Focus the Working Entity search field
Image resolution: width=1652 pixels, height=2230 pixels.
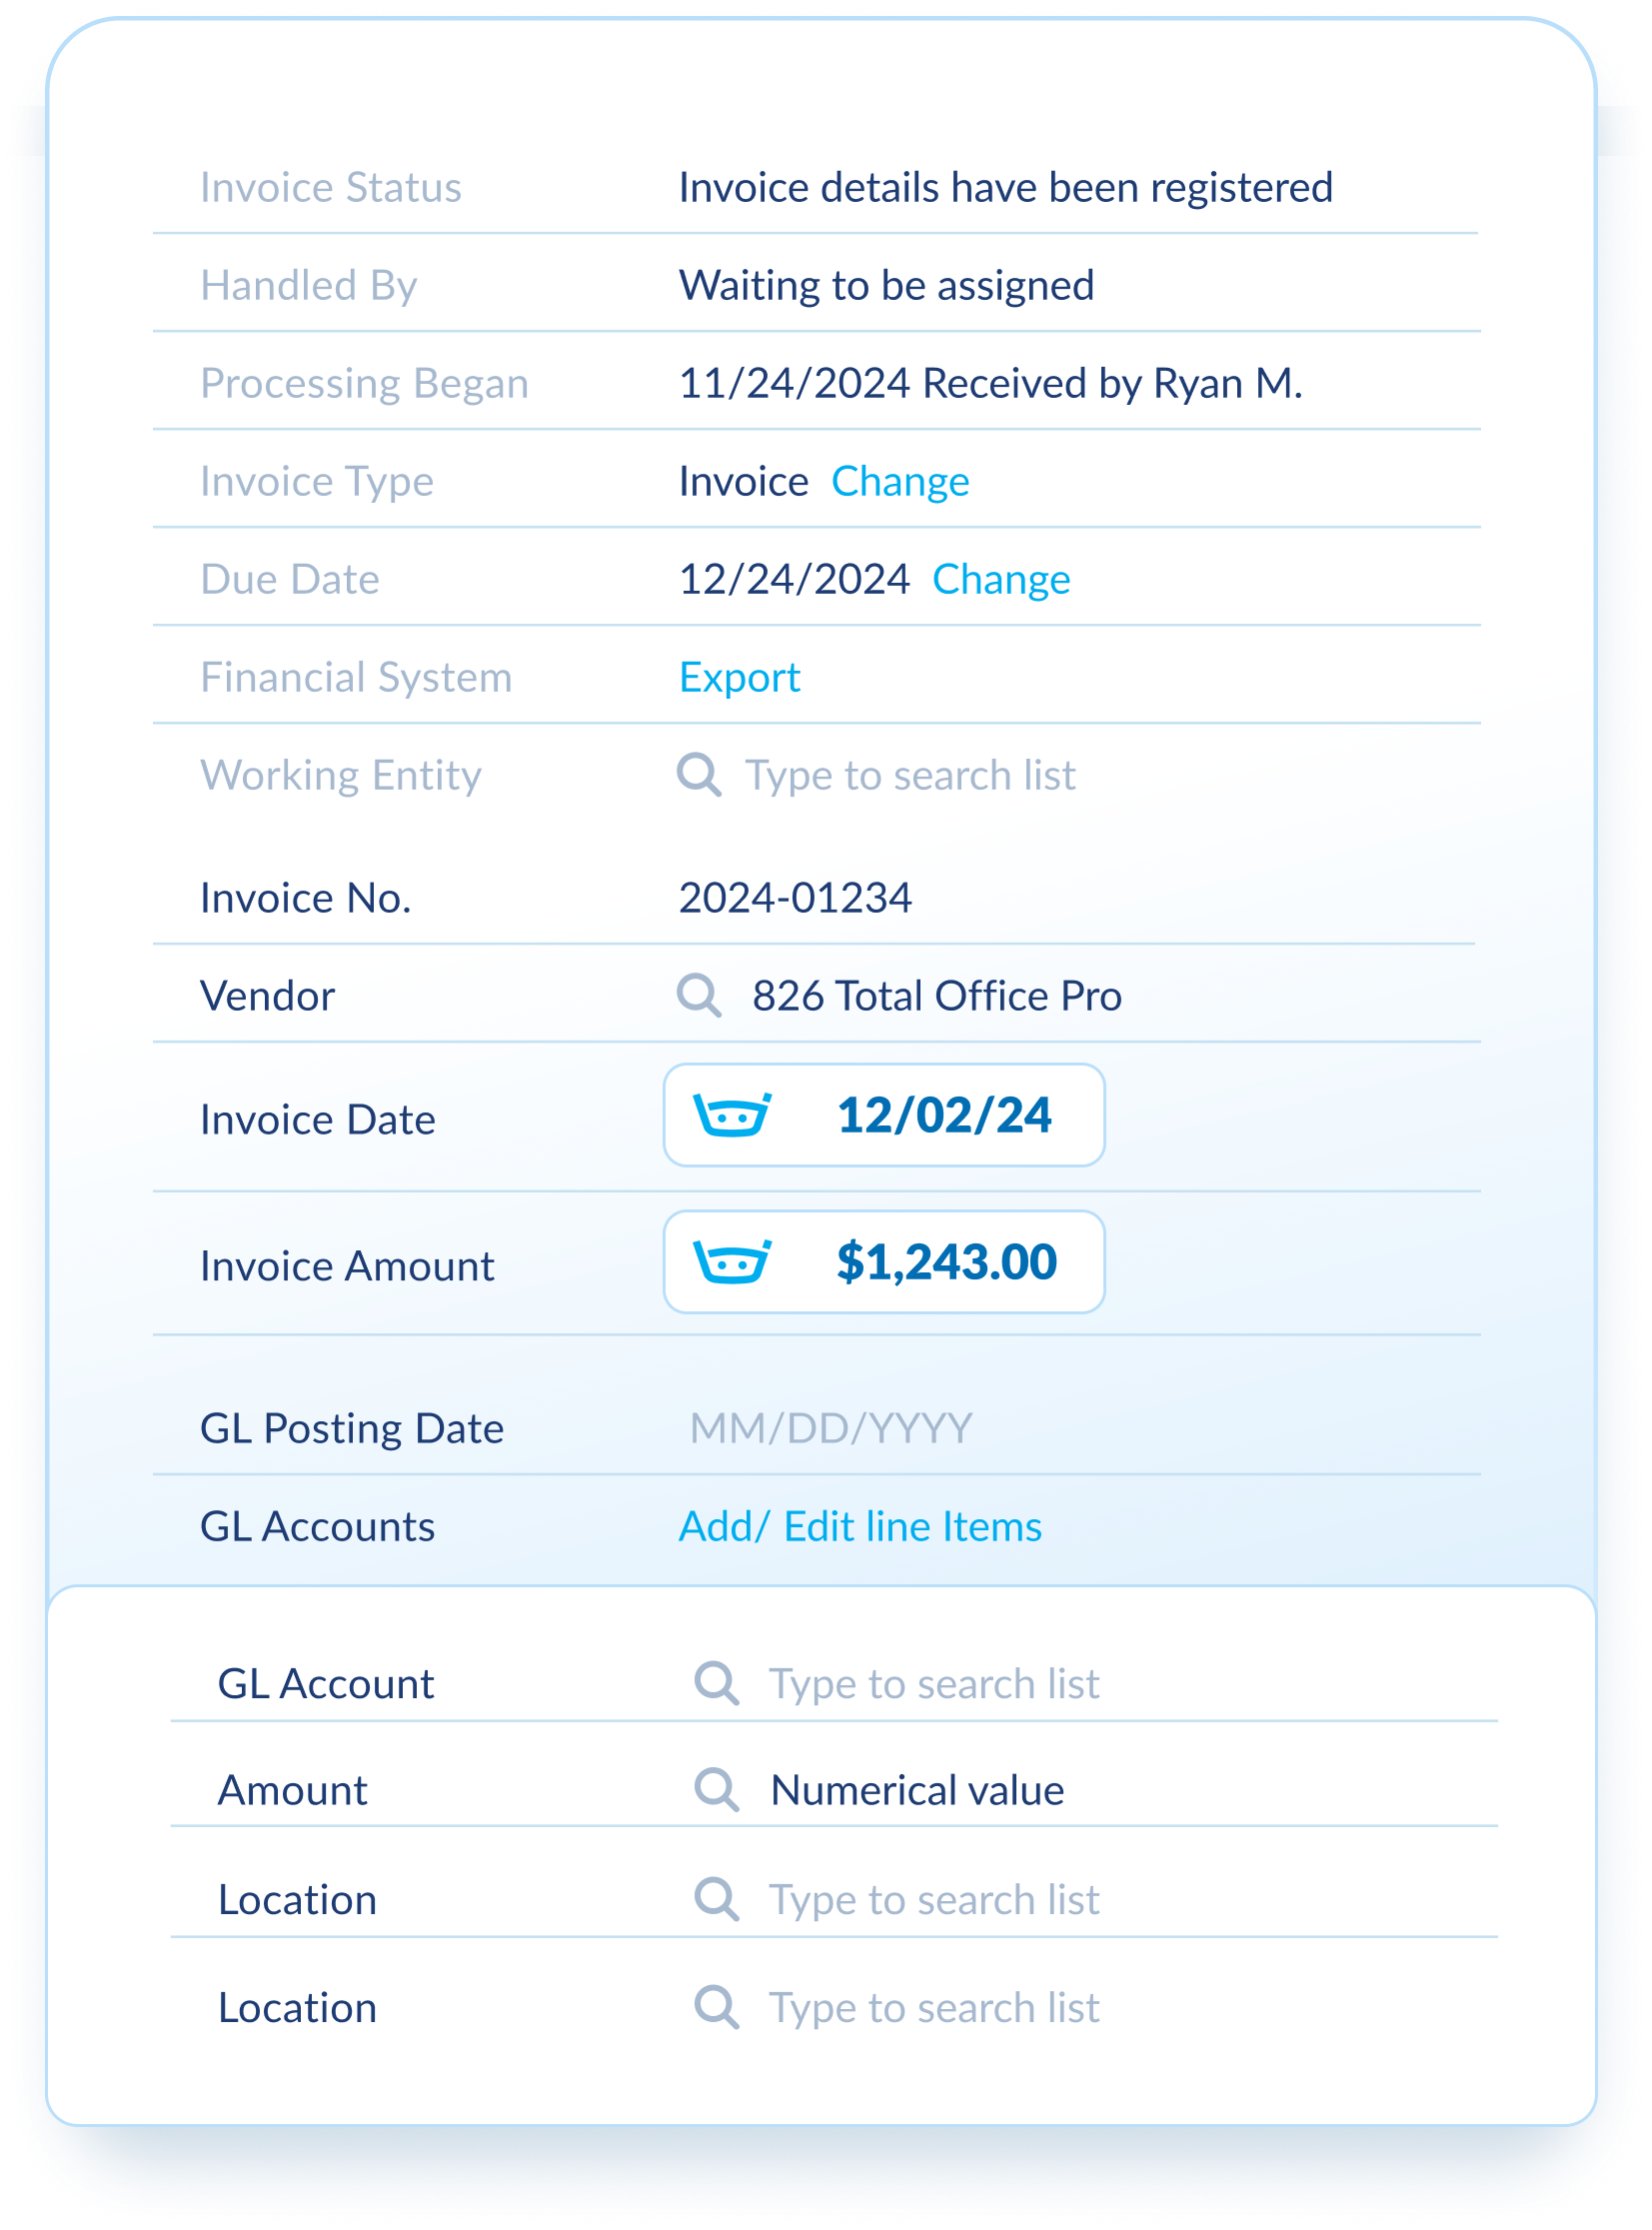(x=910, y=776)
